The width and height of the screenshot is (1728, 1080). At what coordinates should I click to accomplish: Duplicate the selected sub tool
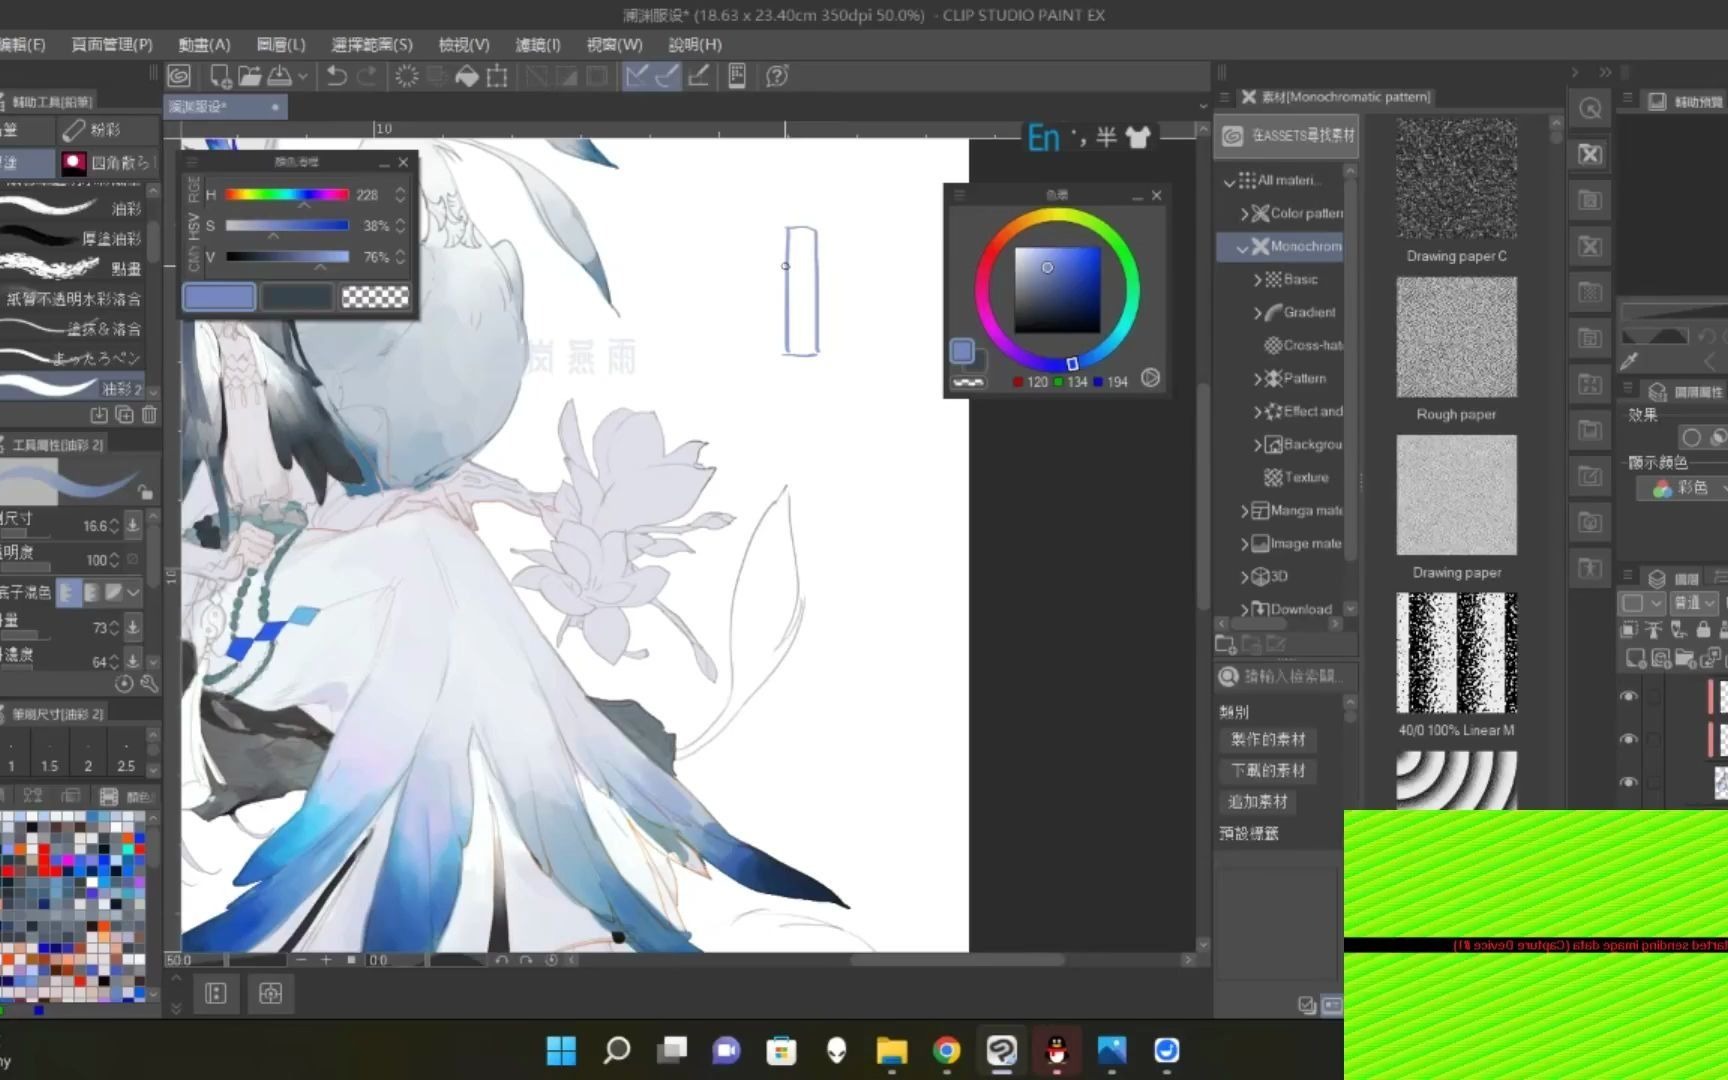(124, 414)
